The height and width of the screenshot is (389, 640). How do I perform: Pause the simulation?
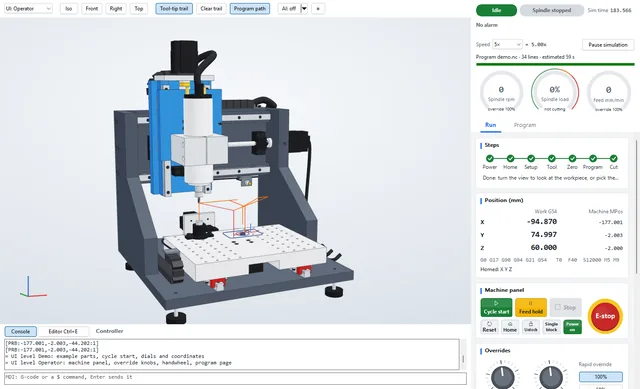(x=608, y=44)
